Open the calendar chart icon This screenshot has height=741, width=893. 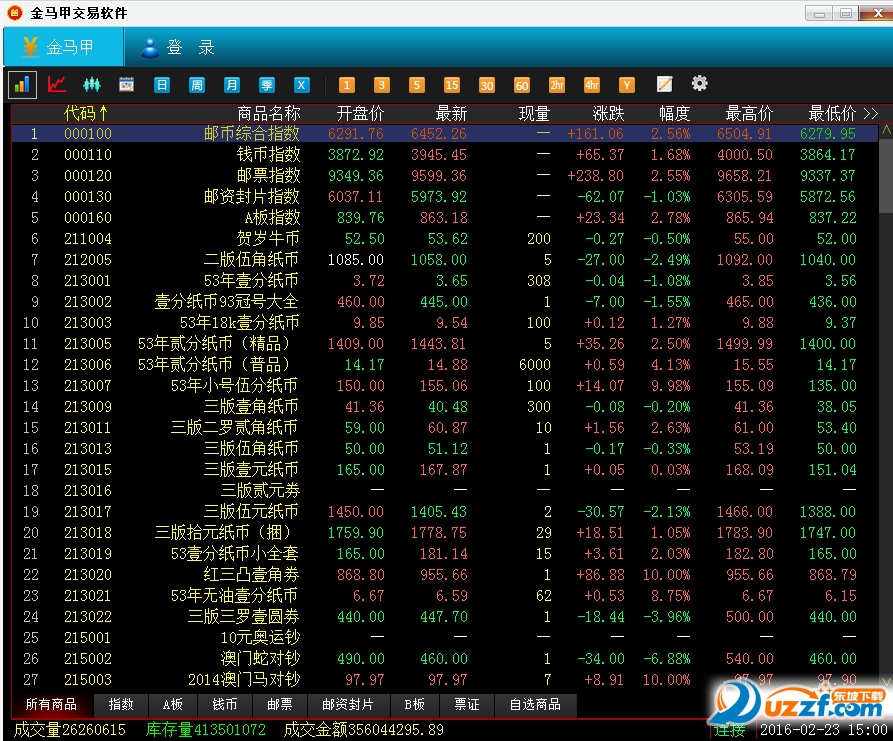126,85
